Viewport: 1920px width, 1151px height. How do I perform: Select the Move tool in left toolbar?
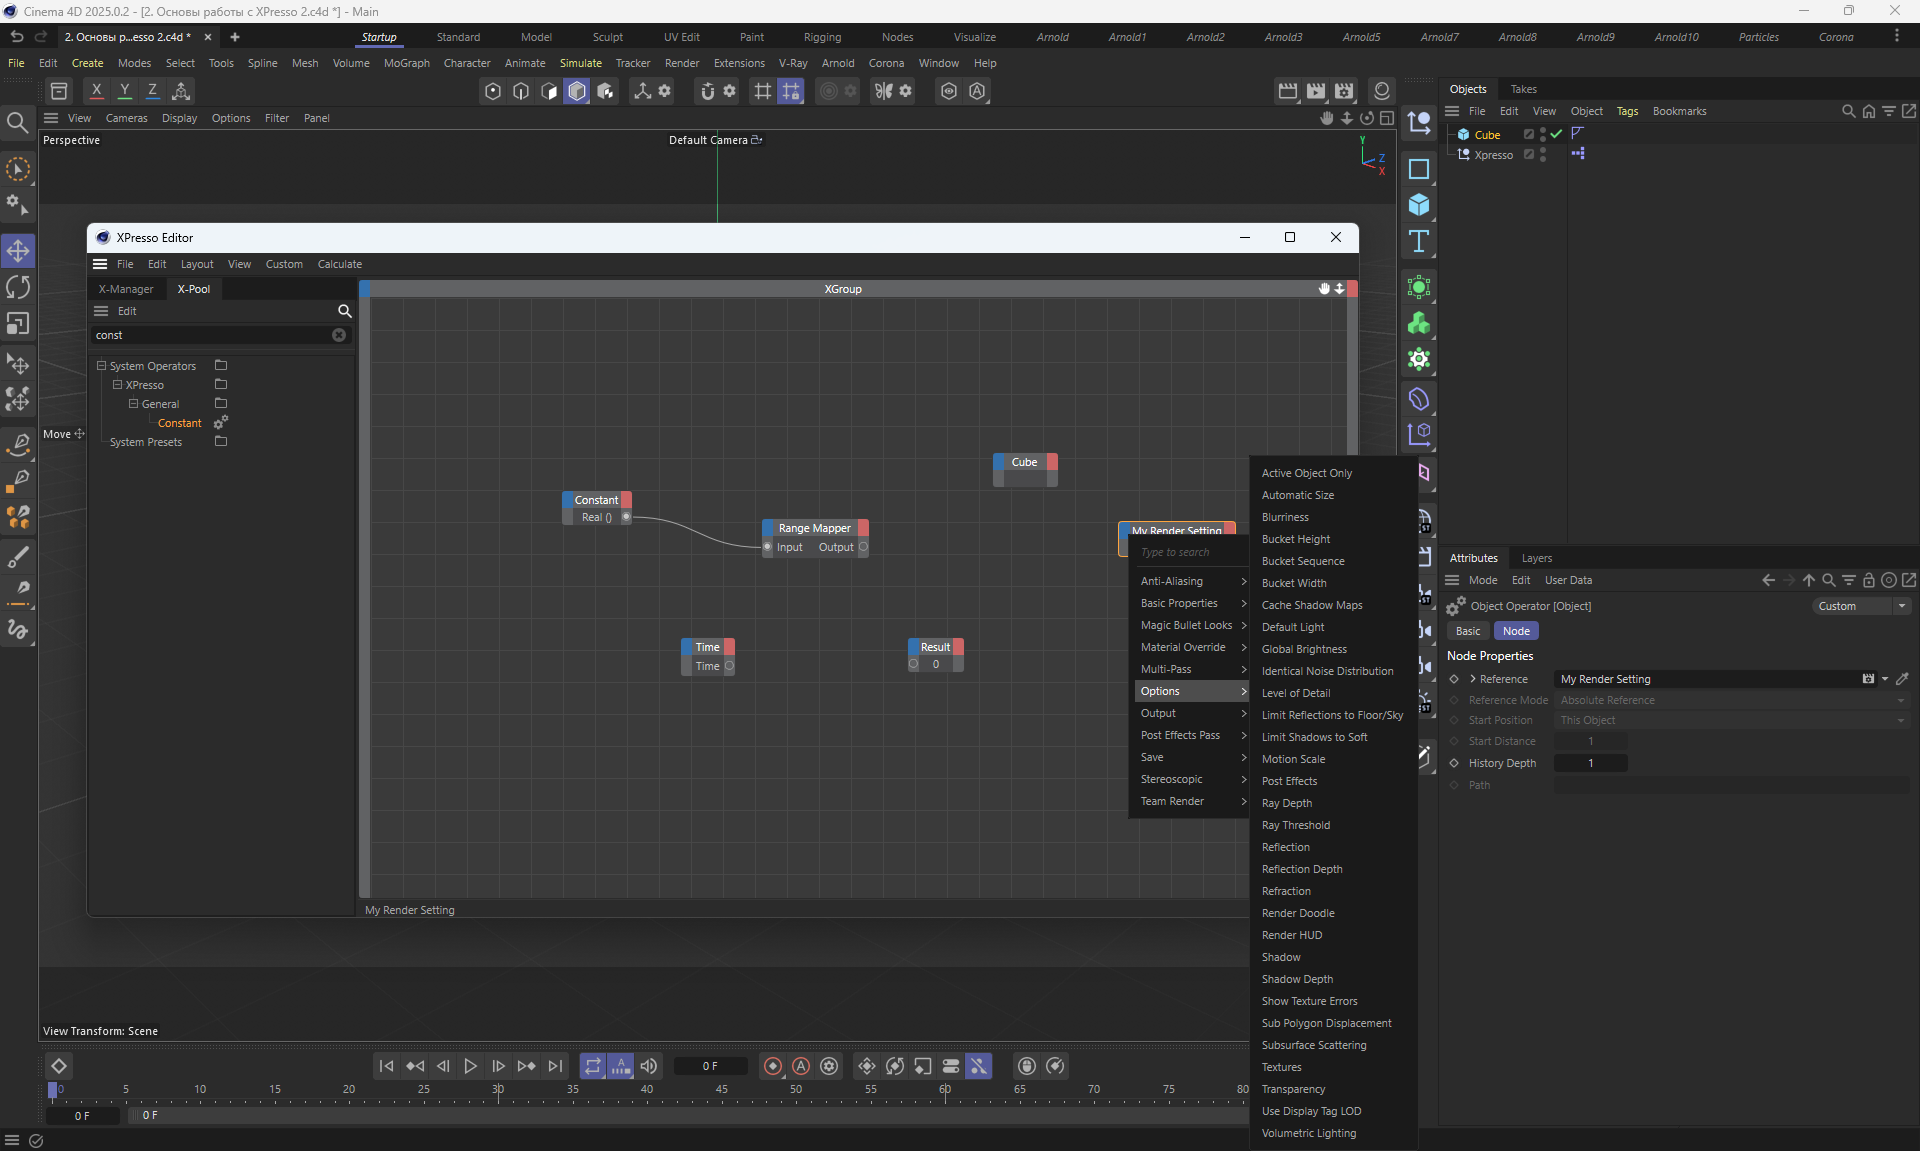pyautogui.click(x=18, y=250)
